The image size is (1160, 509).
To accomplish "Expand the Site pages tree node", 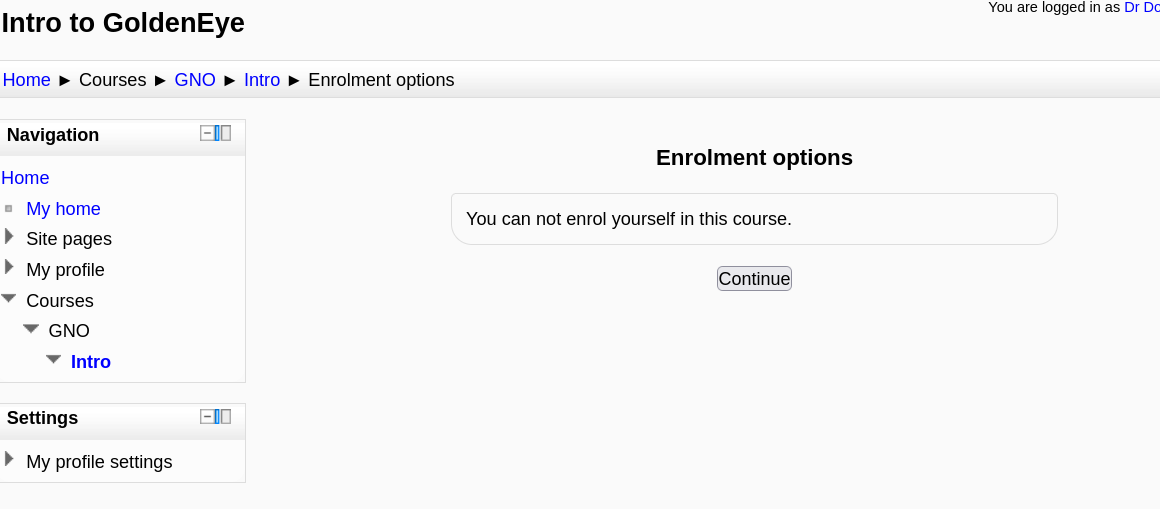I will [9, 237].
